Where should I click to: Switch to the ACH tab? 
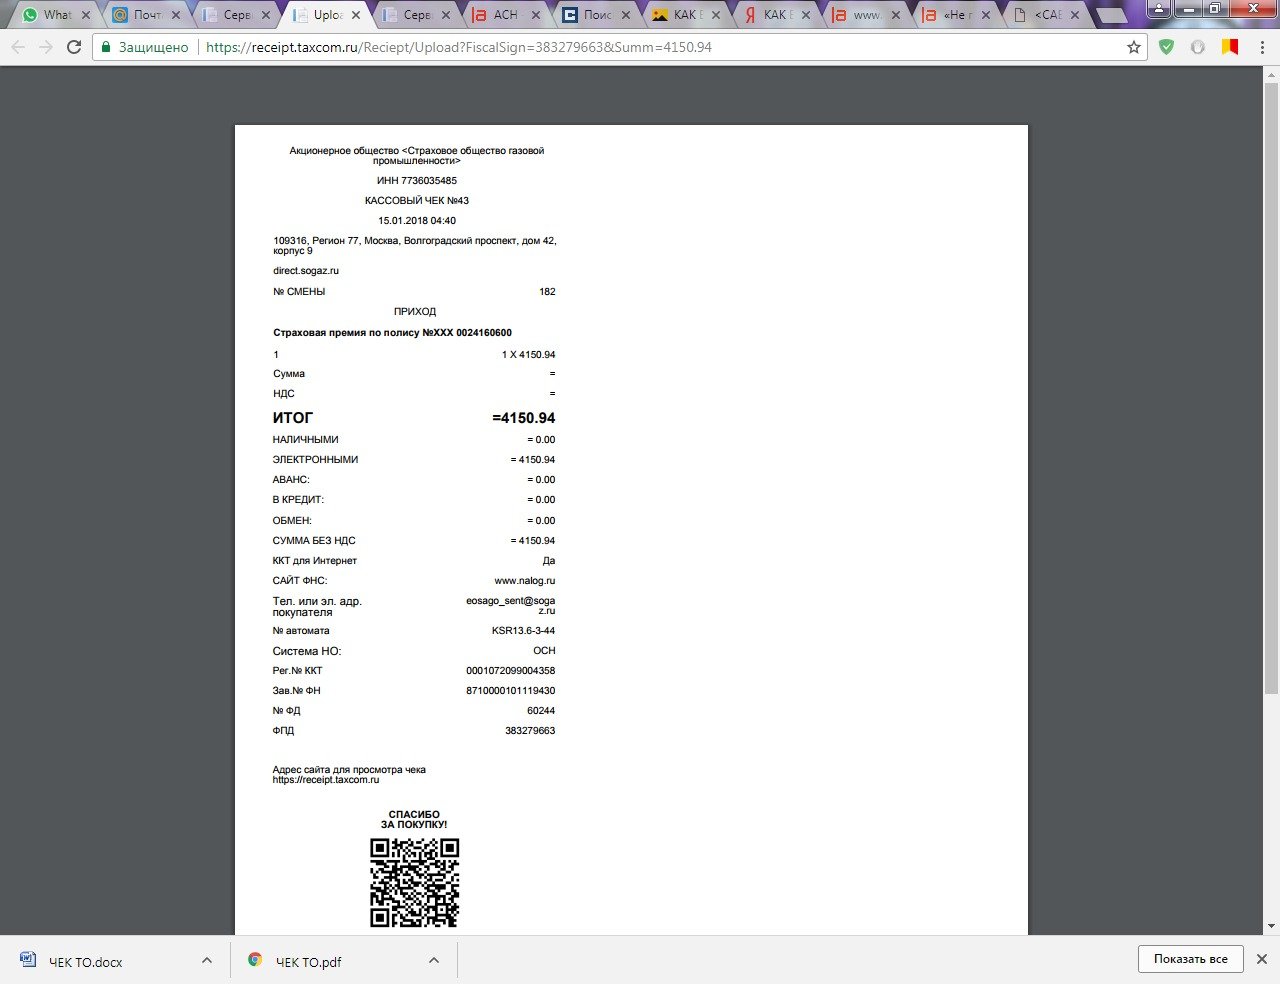(506, 15)
